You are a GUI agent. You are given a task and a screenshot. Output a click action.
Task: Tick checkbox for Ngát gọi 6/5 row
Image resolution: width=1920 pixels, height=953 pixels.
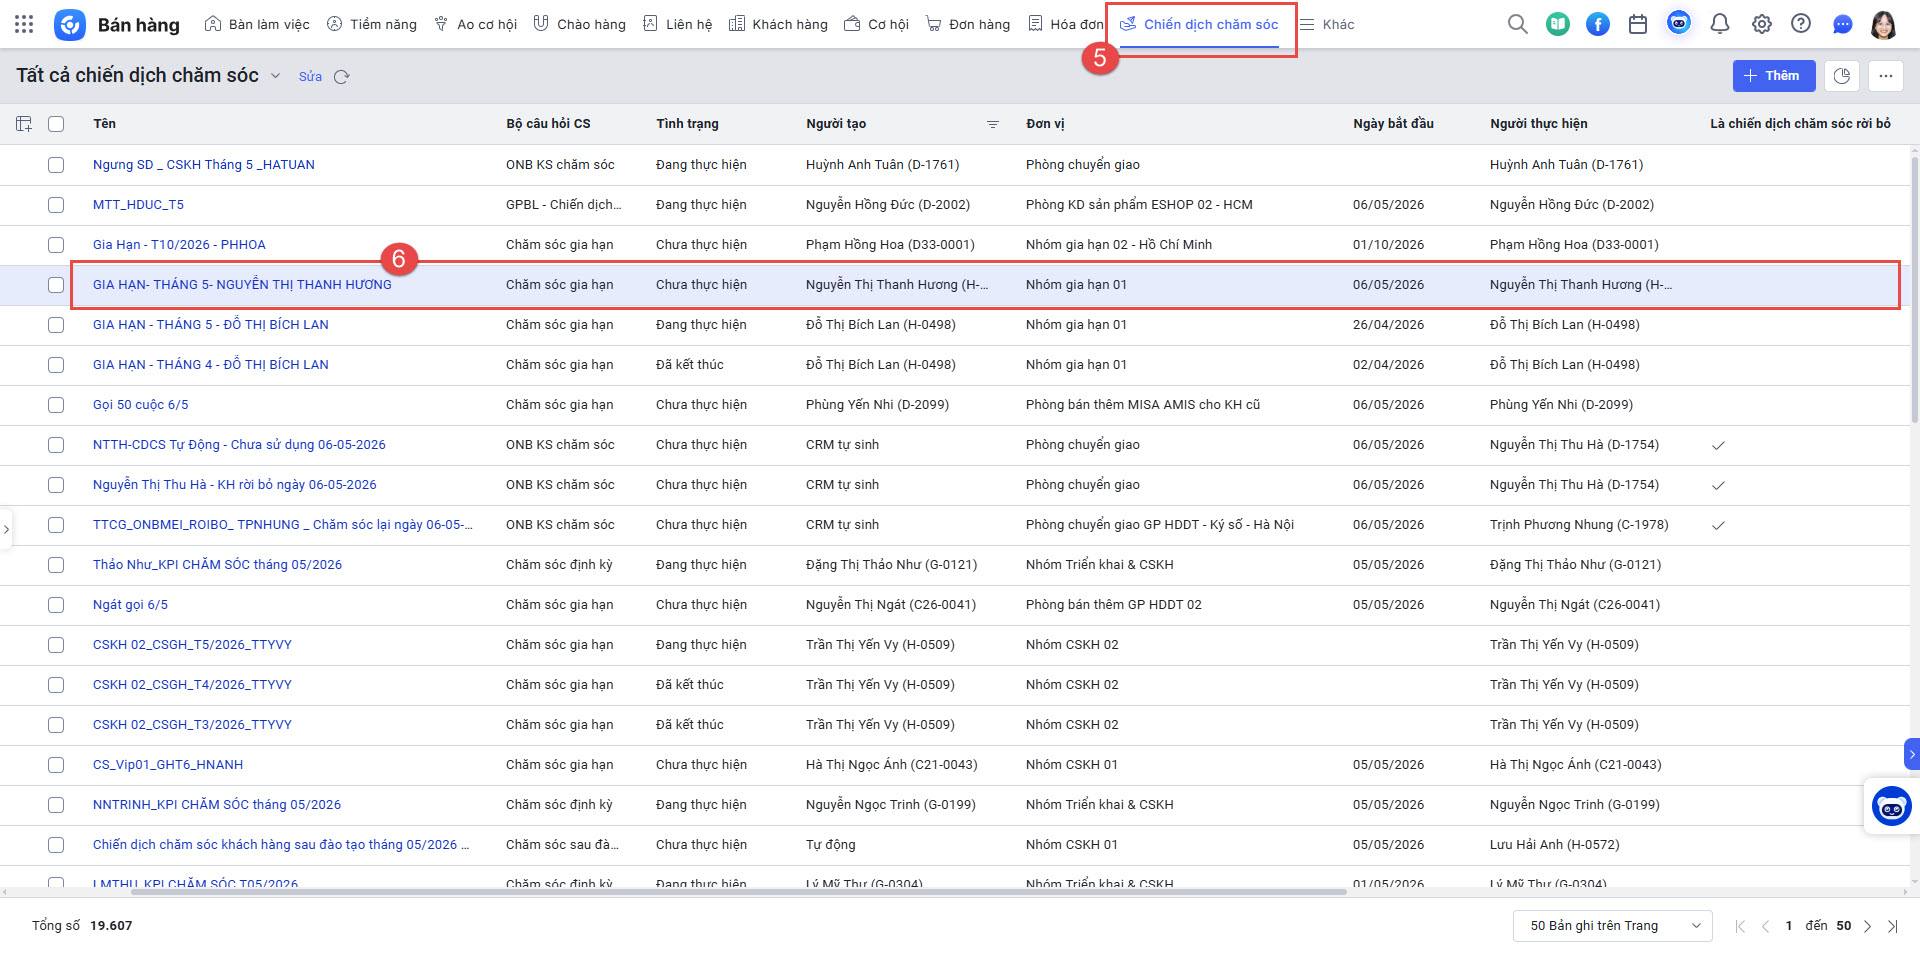point(56,605)
